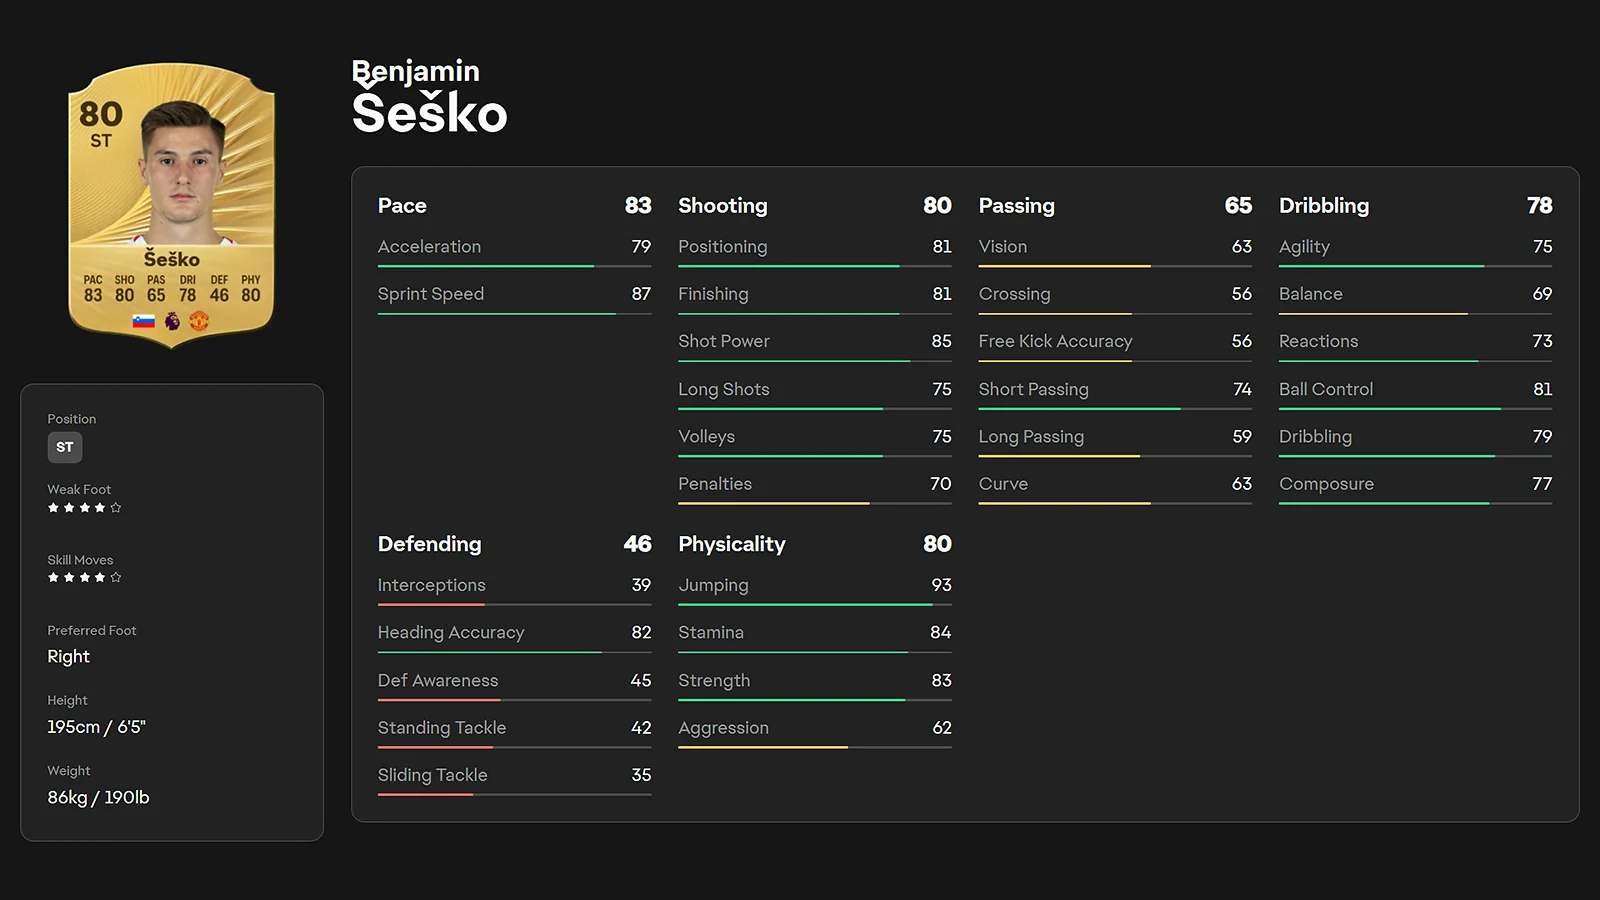This screenshot has height=900, width=1600.
Task: Click the Curve stat label
Action: coord(1003,484)
